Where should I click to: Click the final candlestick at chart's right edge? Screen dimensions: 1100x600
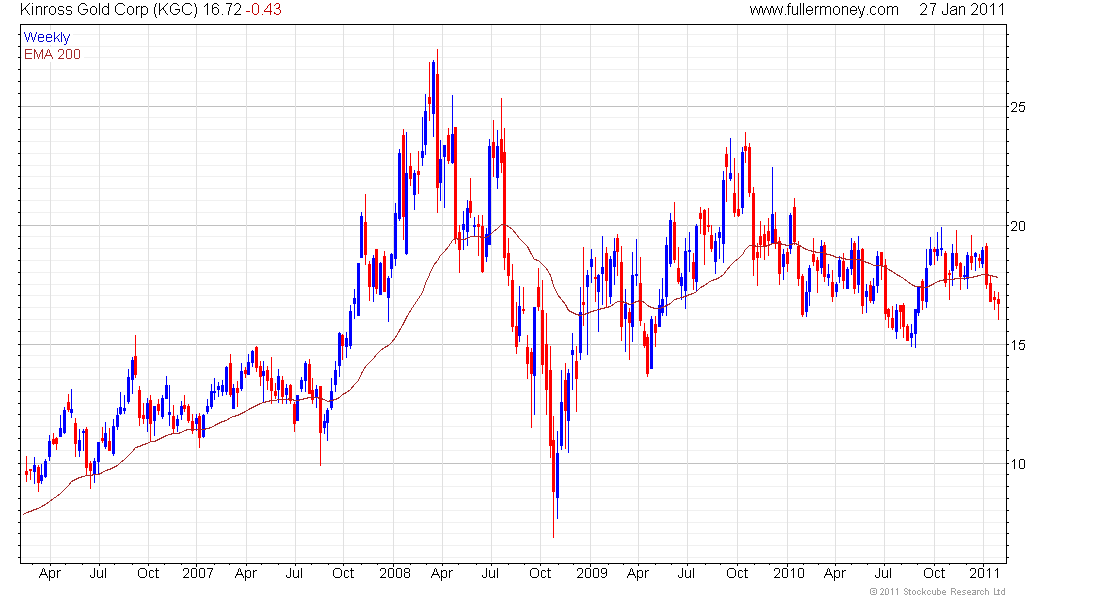pos(998,302)
